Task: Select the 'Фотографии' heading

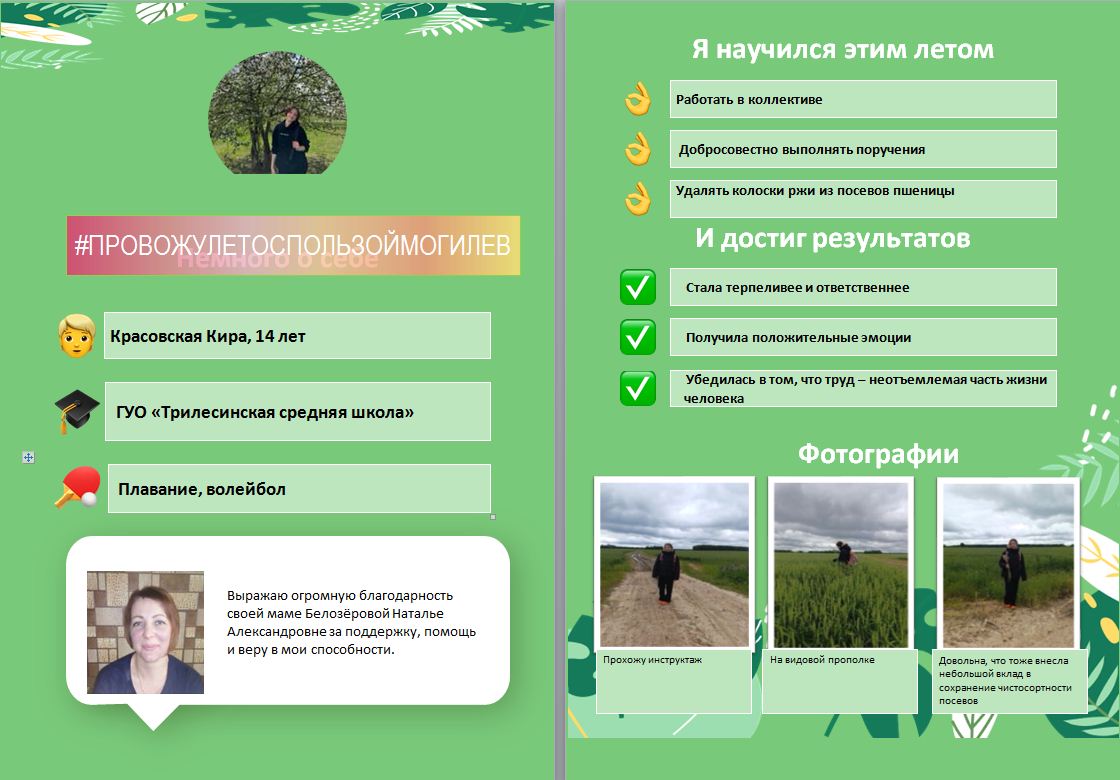Action: [878, 454]
